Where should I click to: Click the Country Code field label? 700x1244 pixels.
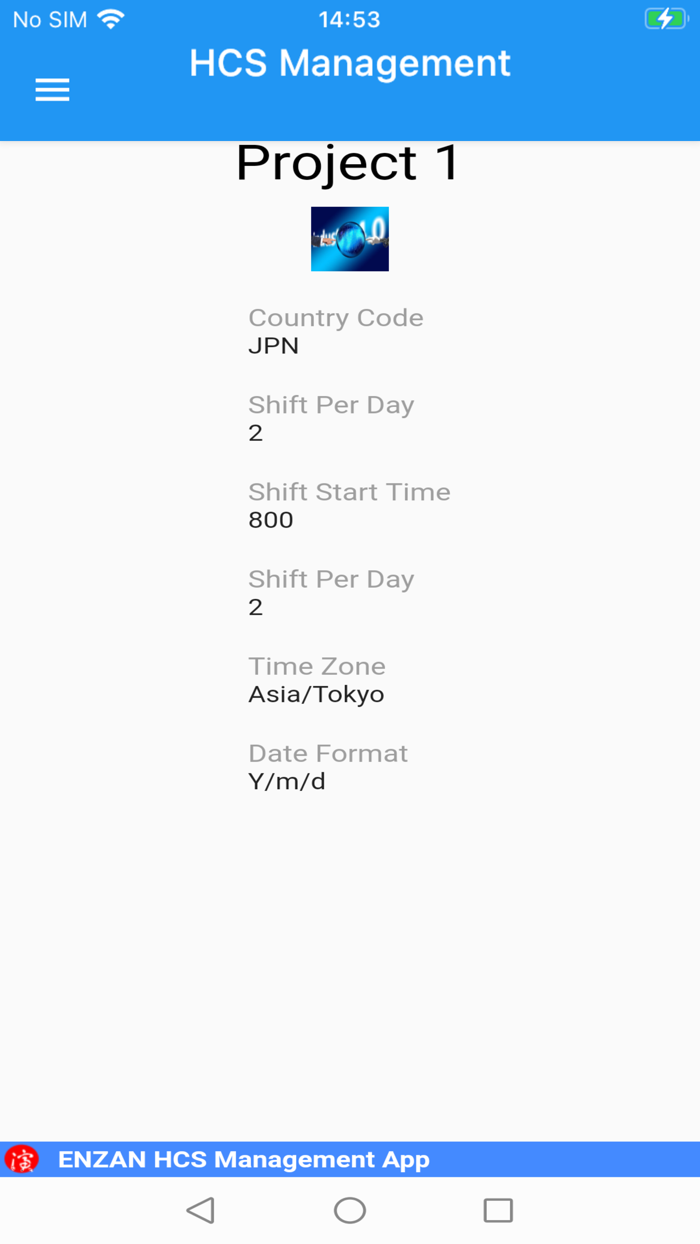click(x=335, y=318)
